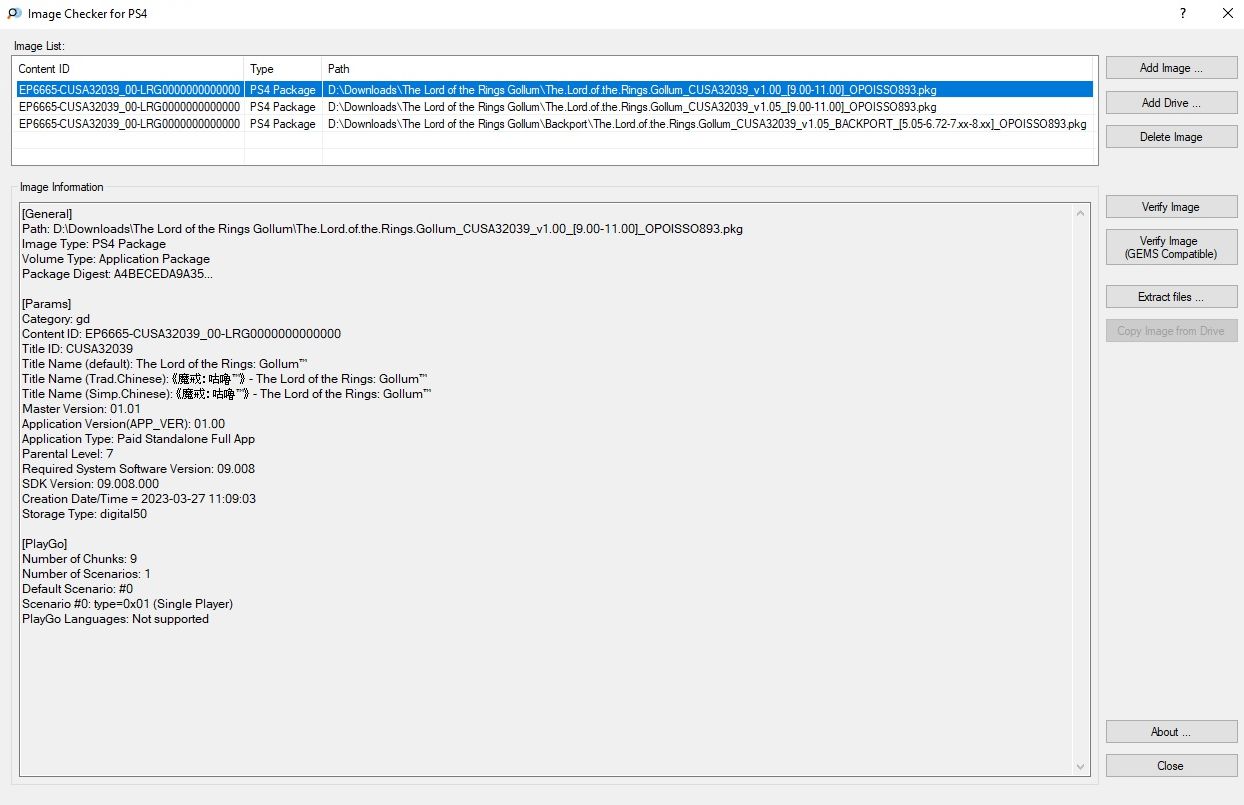Click the 'Number of Chunks: 9' line
1244x805 pixels.
pos(80,559)
